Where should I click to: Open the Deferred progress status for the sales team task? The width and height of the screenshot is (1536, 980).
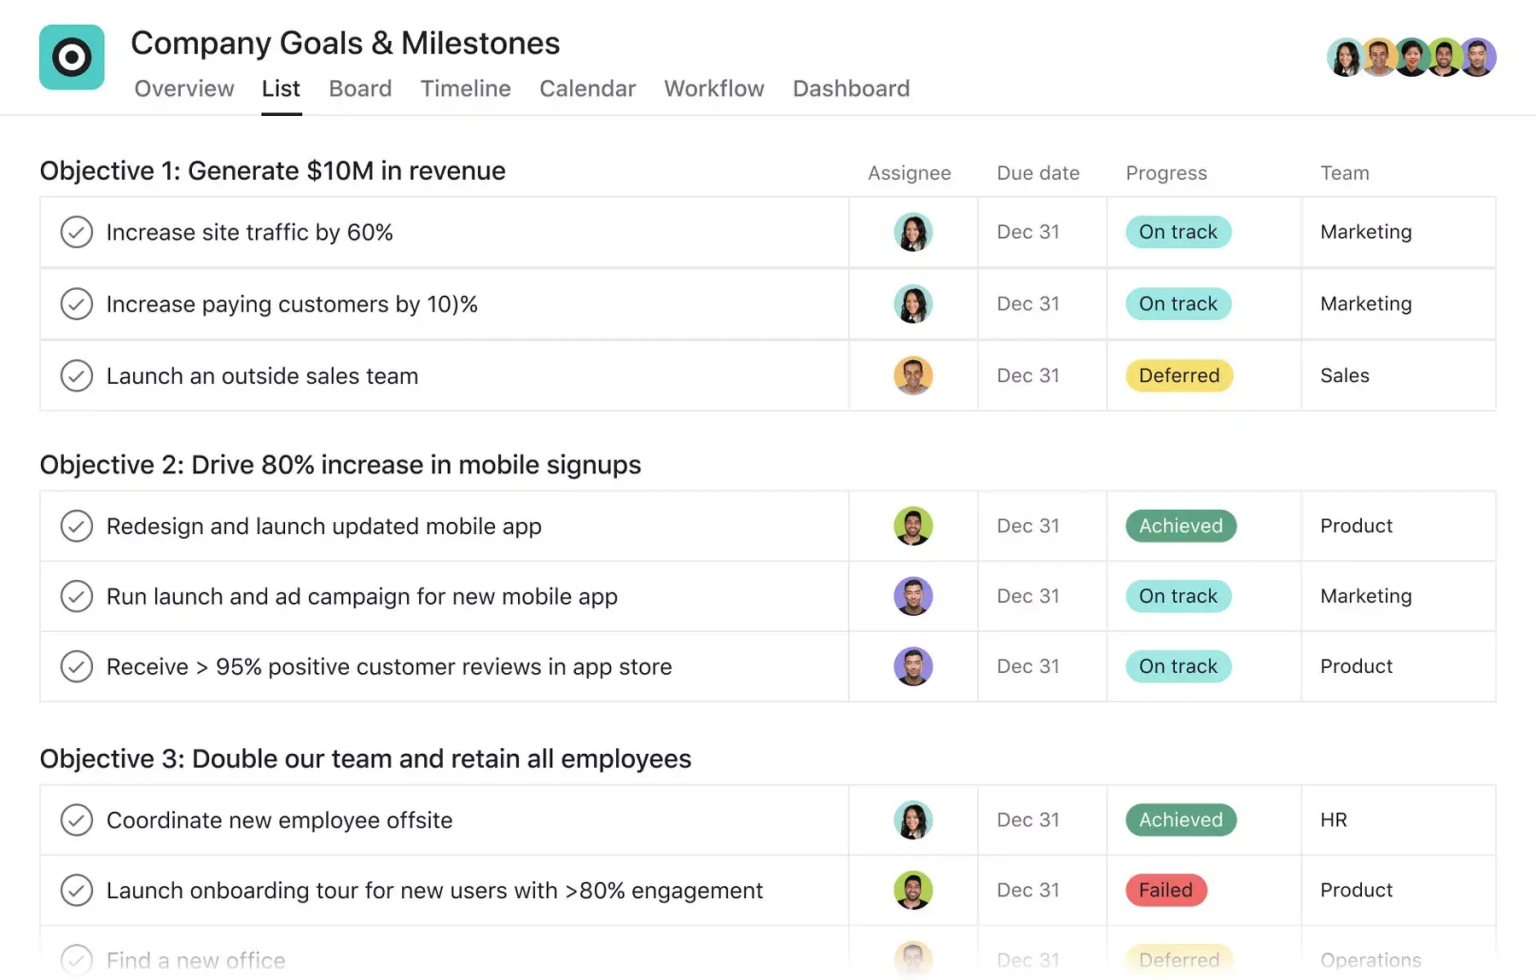coord(1179,376)
